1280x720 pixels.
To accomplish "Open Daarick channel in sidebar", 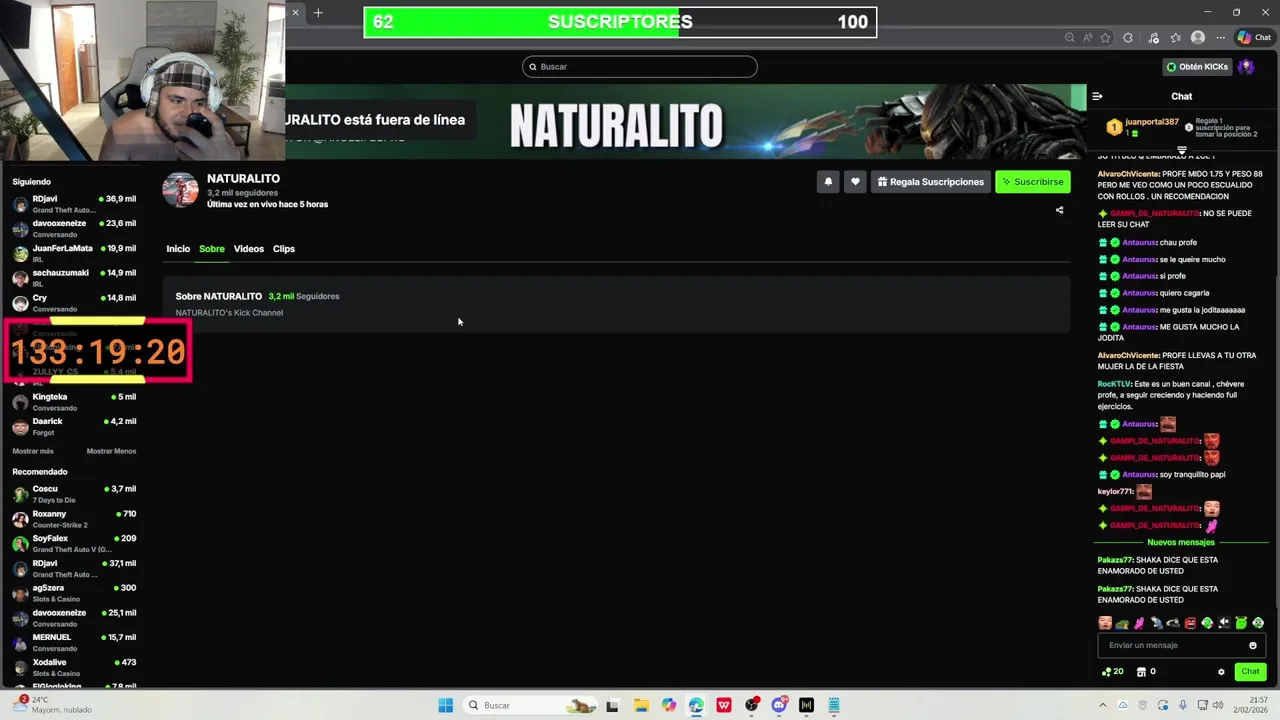I will pos(74,427).
